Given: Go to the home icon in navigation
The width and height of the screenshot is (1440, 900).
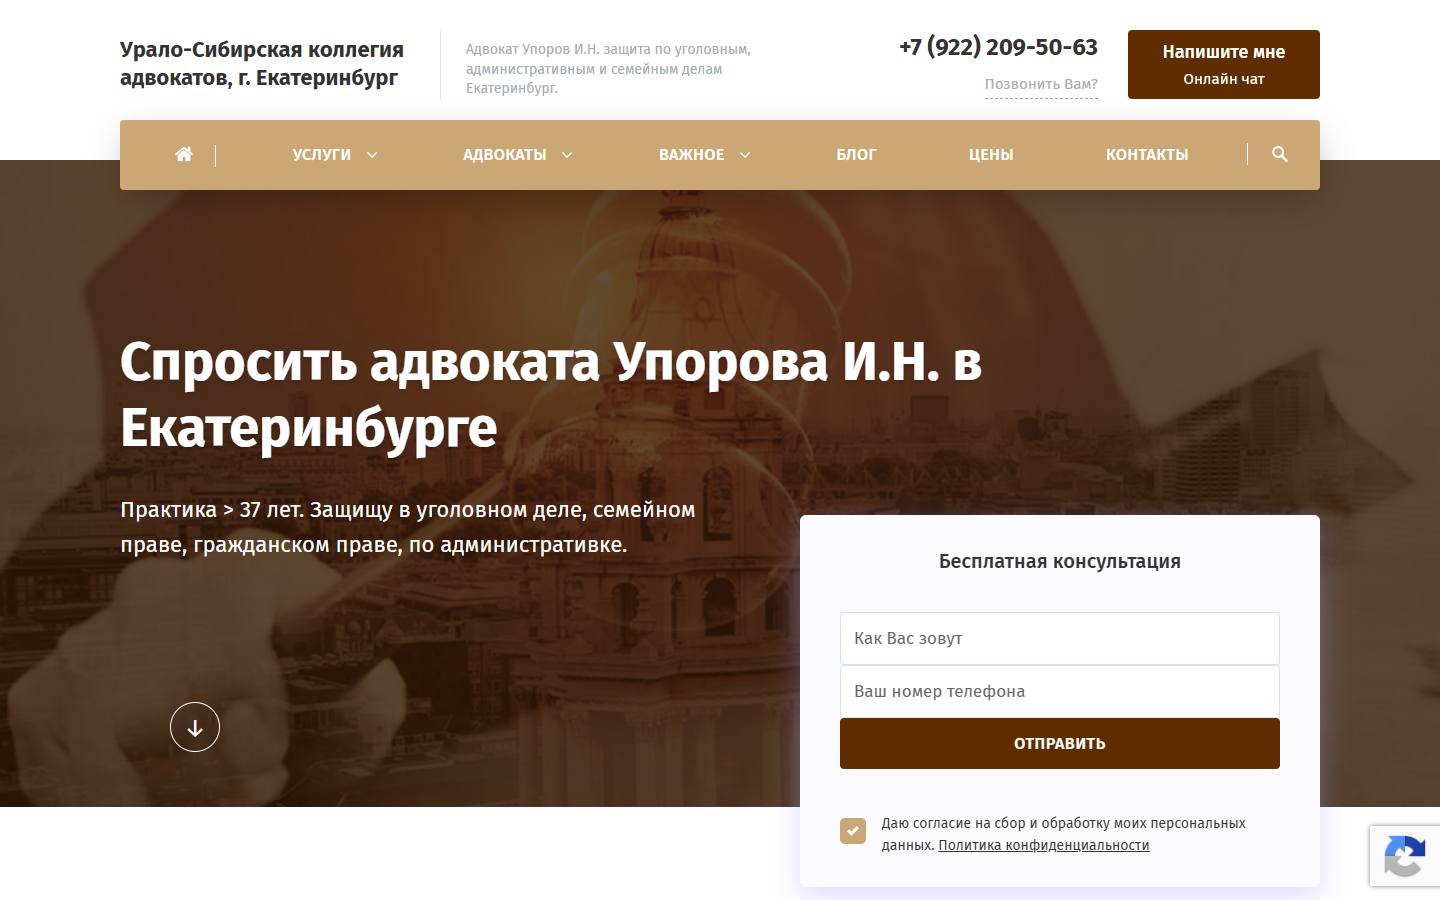Looking at the screenshot, I should pos(184,154).
